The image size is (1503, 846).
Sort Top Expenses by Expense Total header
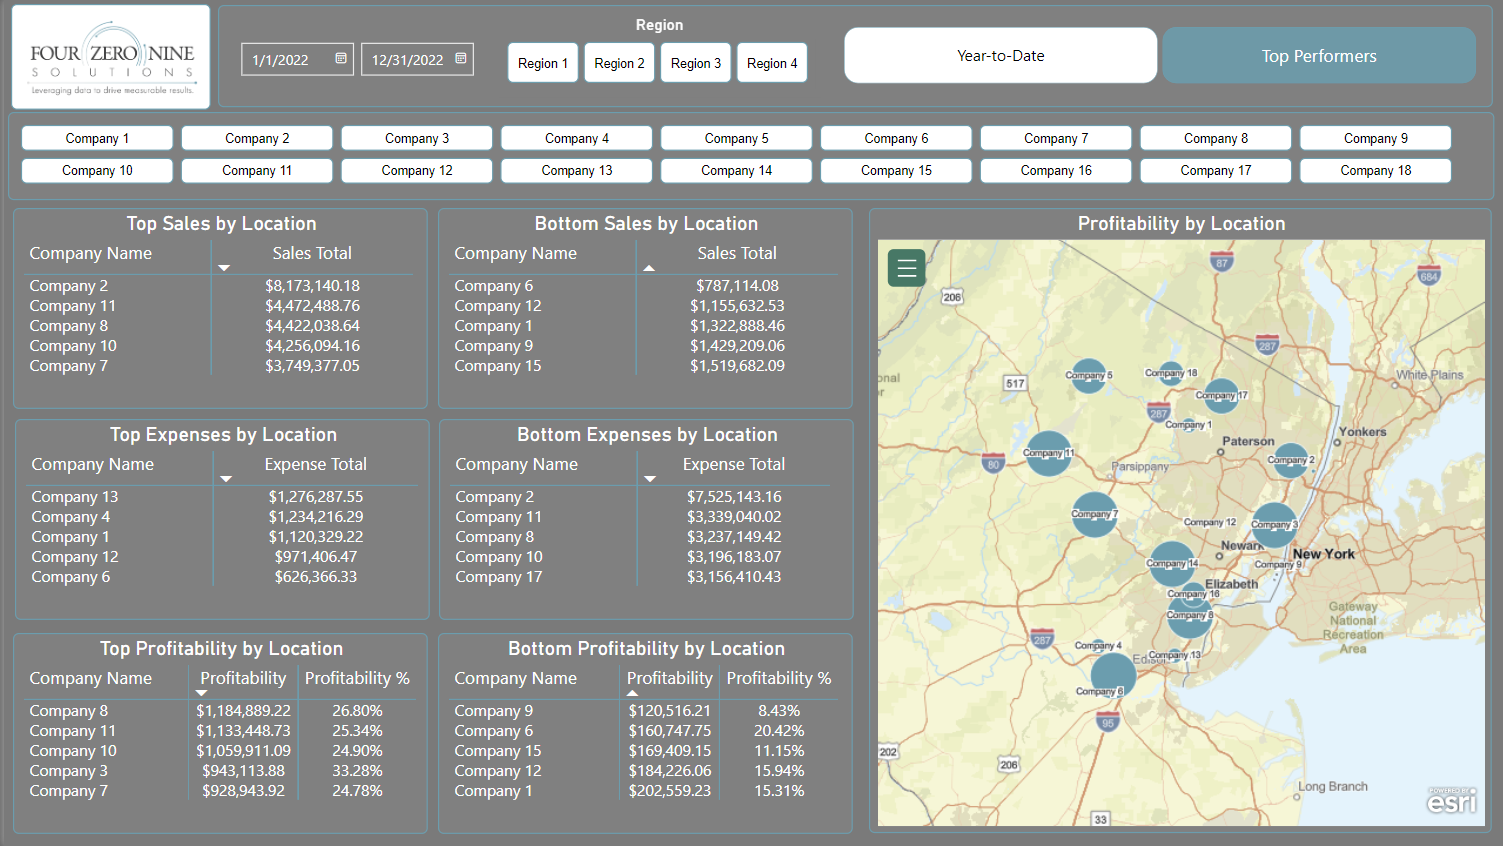(x=316, y=464)
